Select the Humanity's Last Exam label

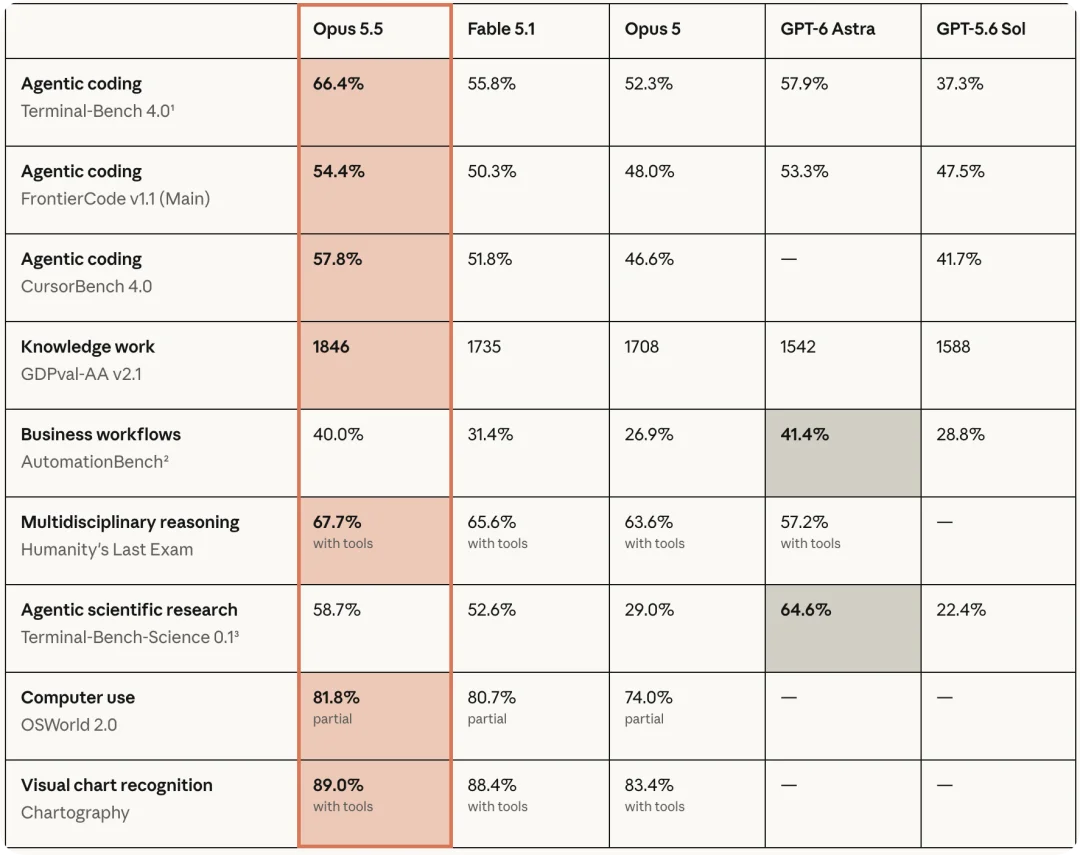coord(107,549)
